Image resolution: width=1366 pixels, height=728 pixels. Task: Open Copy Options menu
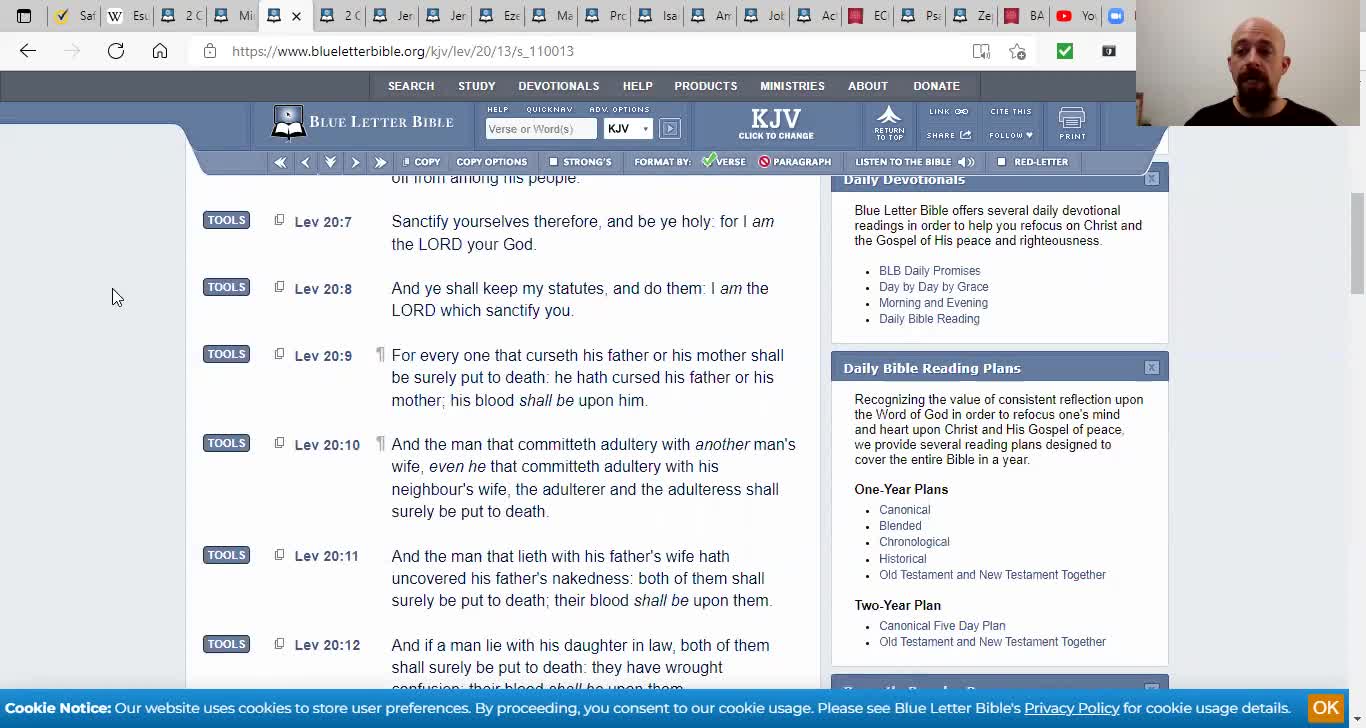point(491,162)
